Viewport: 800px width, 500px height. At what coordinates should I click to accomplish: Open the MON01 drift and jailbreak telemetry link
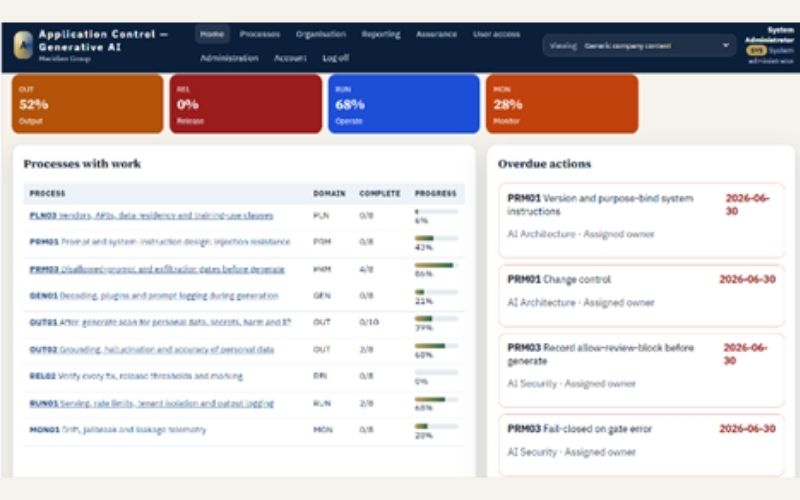click(x=118, y=430)
